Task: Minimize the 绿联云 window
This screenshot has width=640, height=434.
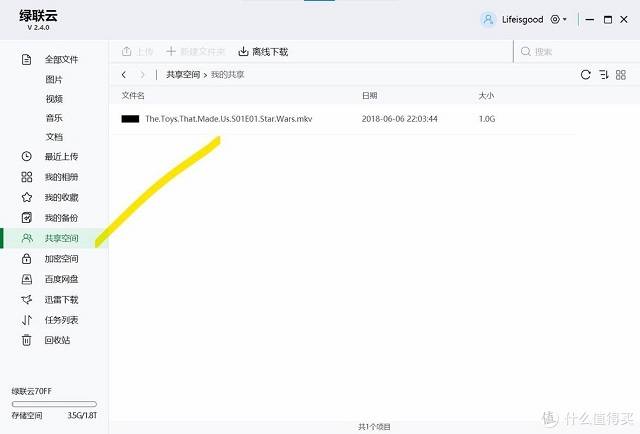Action: (x=590, y=20)
